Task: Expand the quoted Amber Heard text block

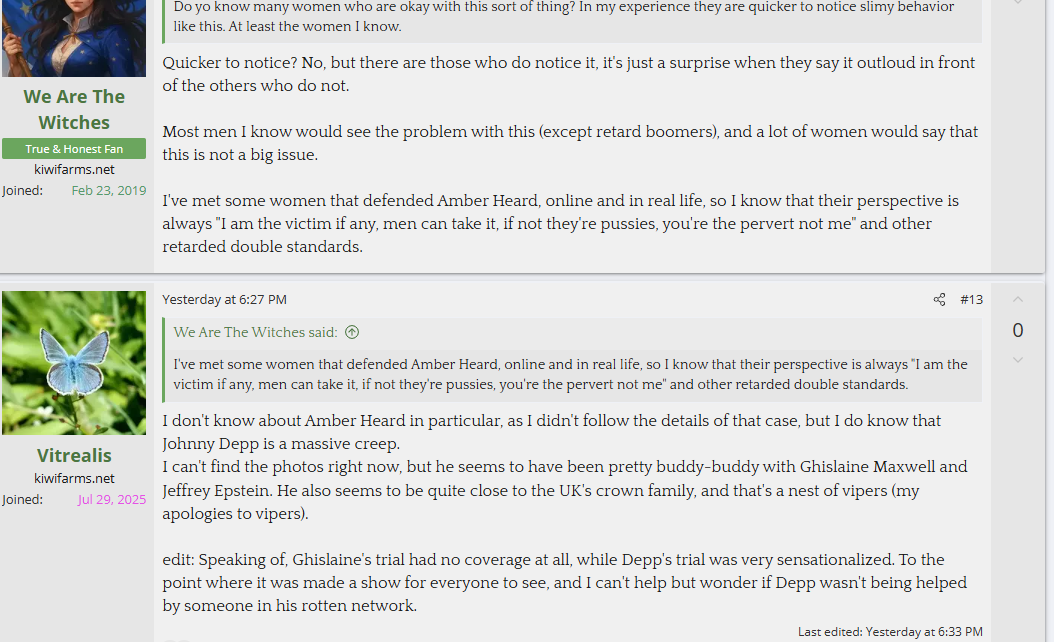Action: [573, 374]
